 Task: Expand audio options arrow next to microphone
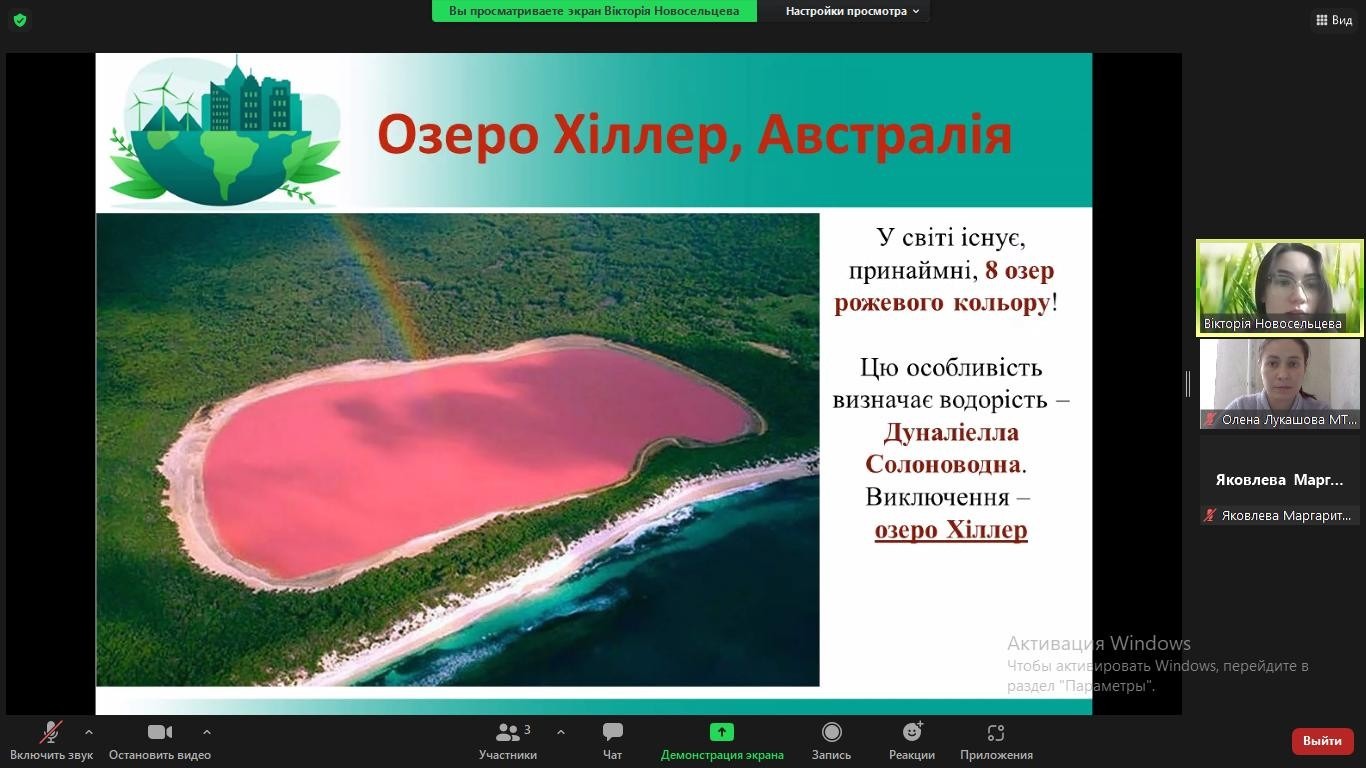point(89,732)
